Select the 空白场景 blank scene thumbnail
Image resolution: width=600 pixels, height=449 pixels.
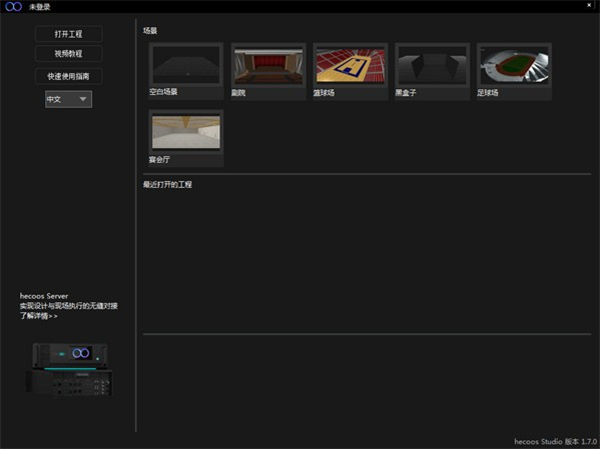coord(186,65)
